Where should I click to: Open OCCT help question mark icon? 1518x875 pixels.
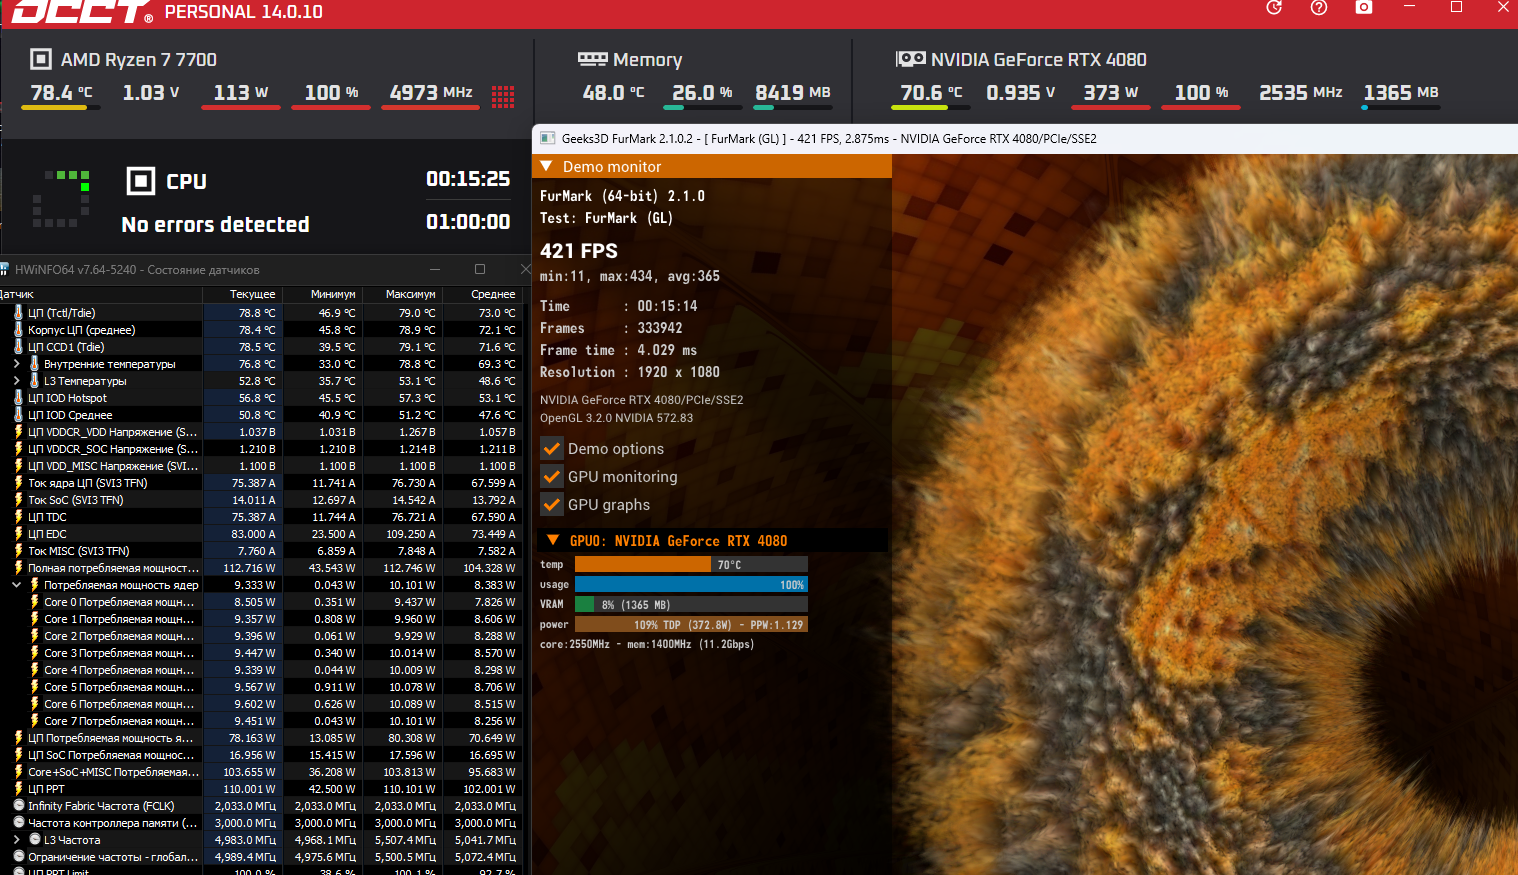[1319, 8]
